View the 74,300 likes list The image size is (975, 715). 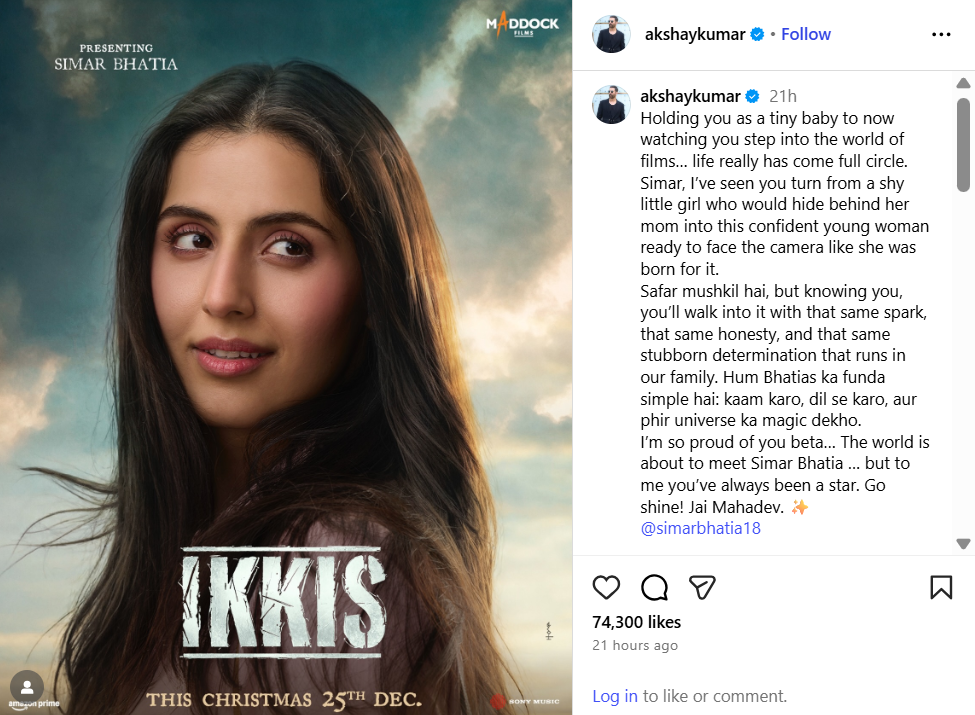pos(636,622)
